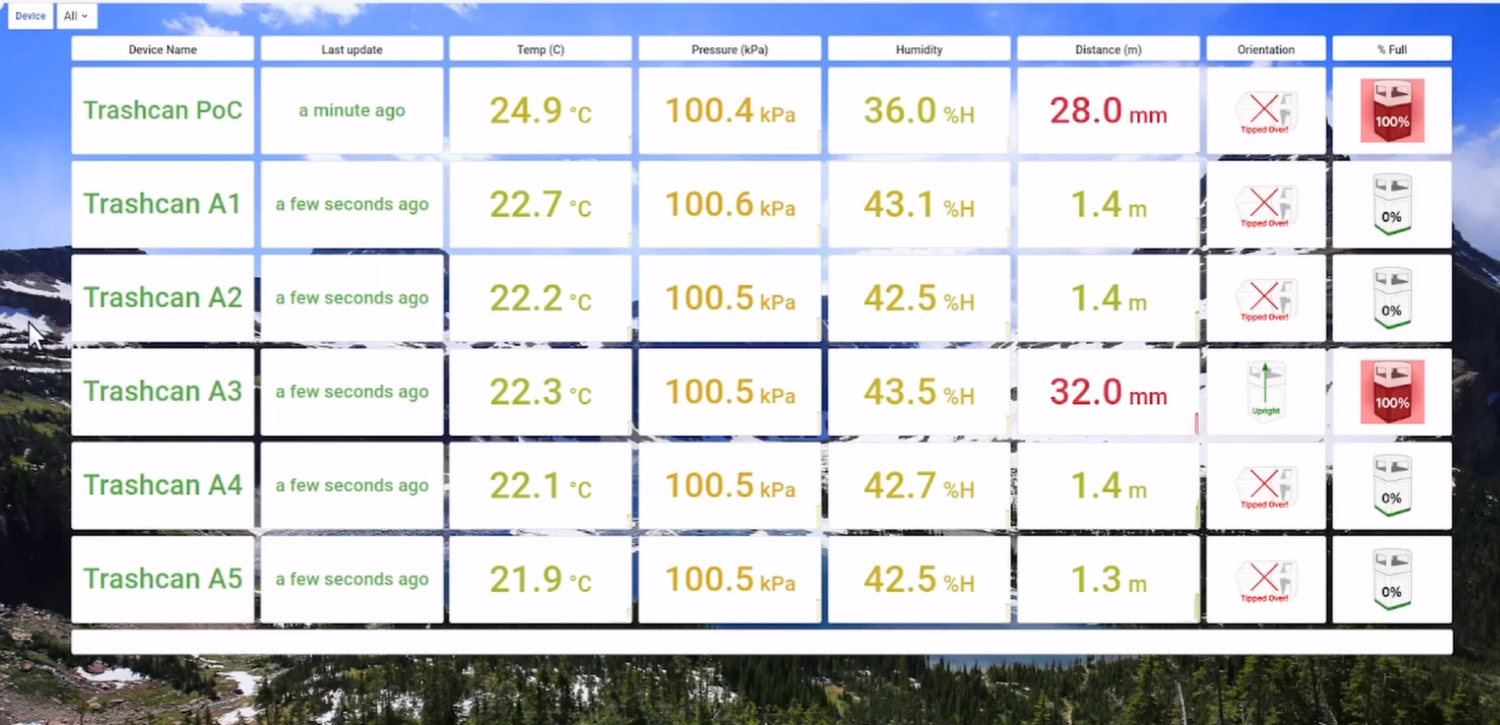Click the Tipped Over icon for Trashcan A5
Viewport: 1500px width, 725px height.
1265,580
